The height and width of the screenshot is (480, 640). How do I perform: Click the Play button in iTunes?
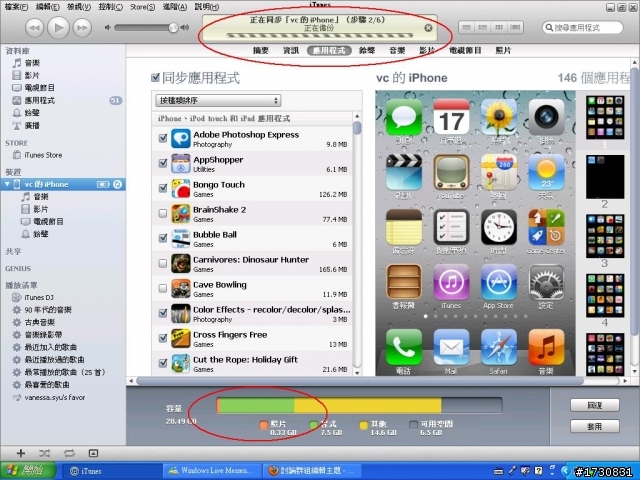click(58, 28)
